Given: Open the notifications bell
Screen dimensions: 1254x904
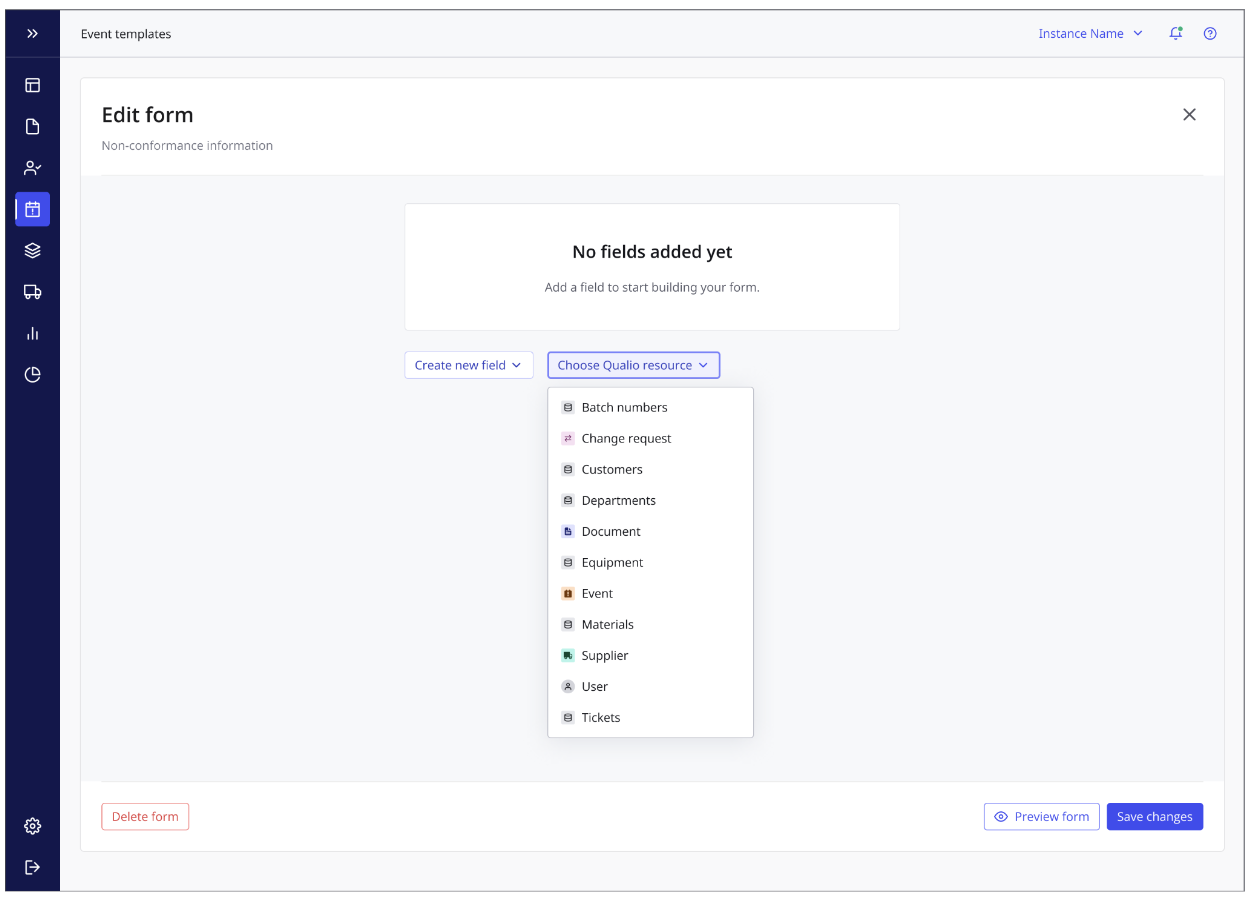Looking at the screenshot, I should [x=1176, y=34].
